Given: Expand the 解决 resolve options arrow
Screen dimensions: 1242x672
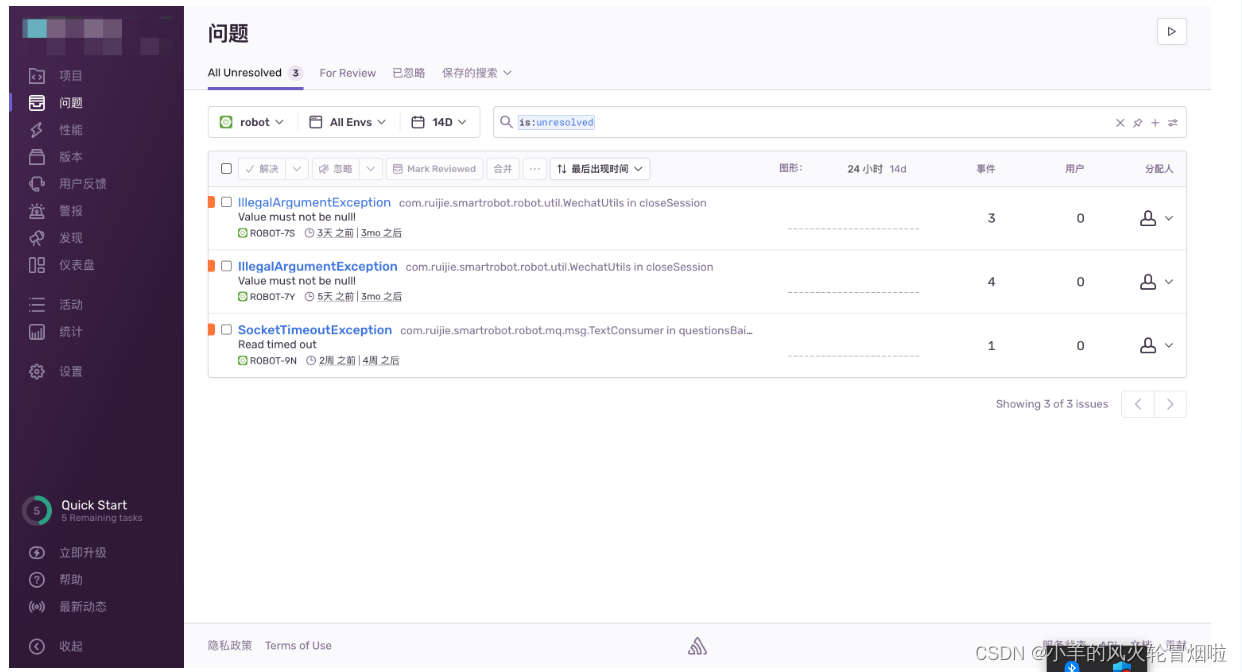Looking at the screenshot, I should tap(297, 169).
